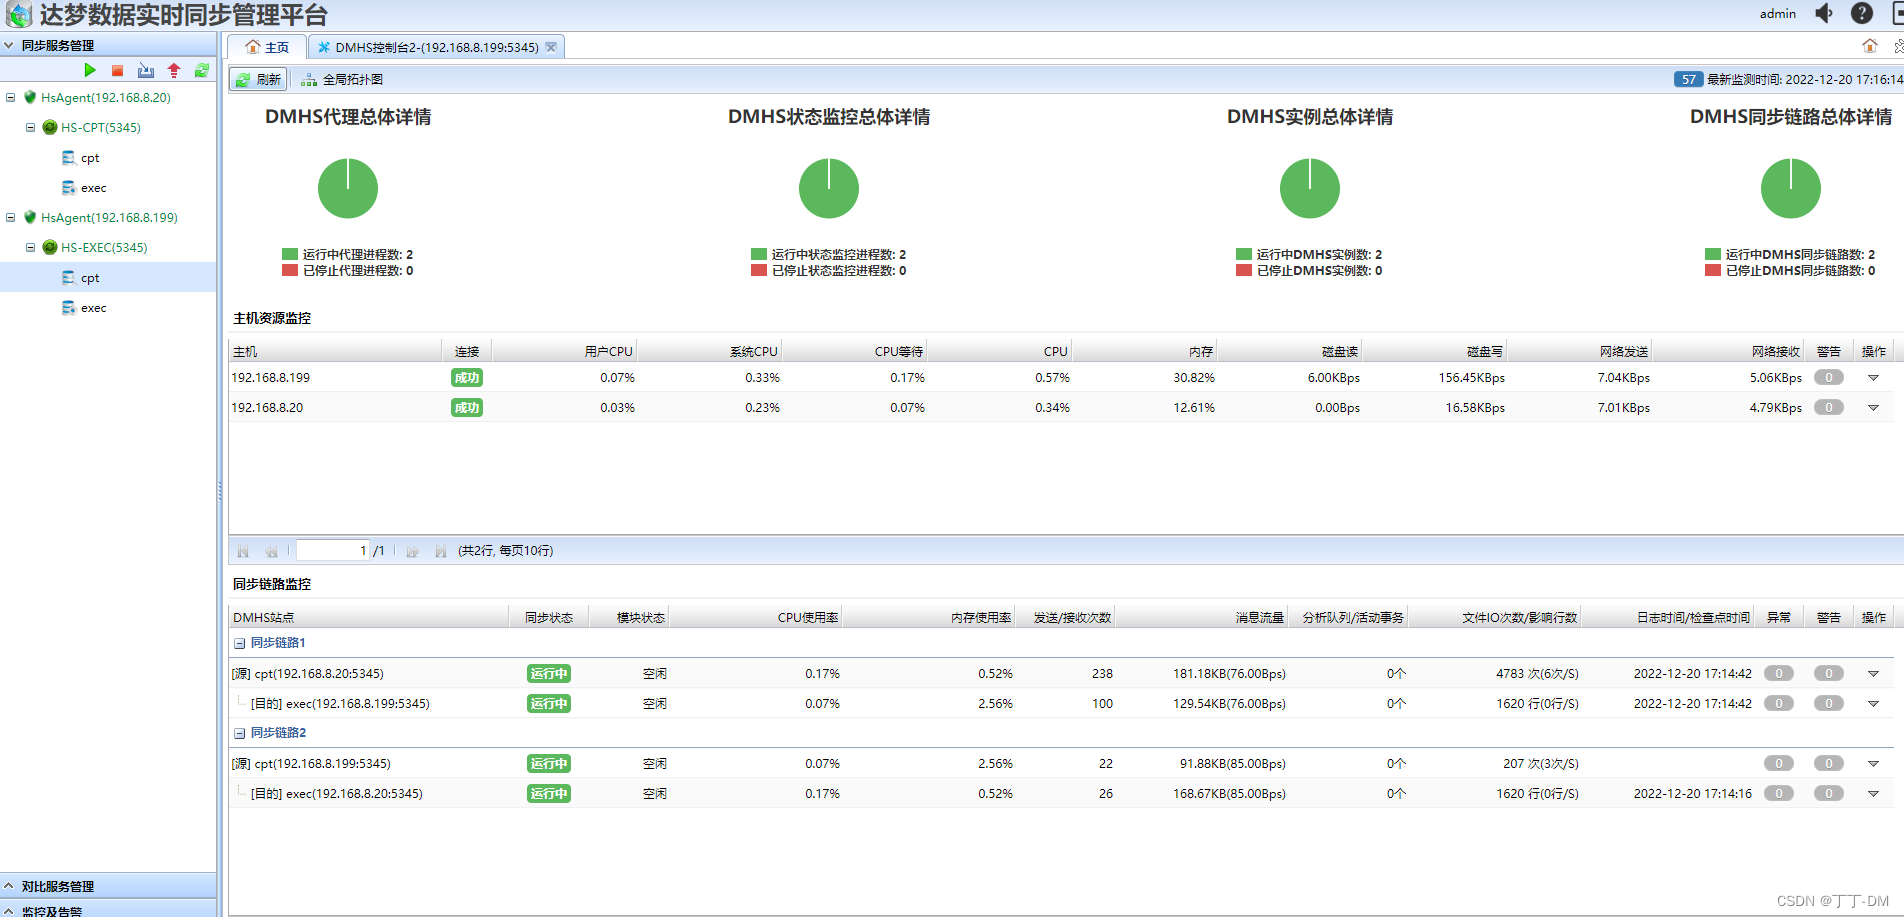Image resolution: width=1904 pixels, height=917 pixels.
Task: Open operation menu for exec(192.168.8.20:5345) row
Action: [1872, 793]
